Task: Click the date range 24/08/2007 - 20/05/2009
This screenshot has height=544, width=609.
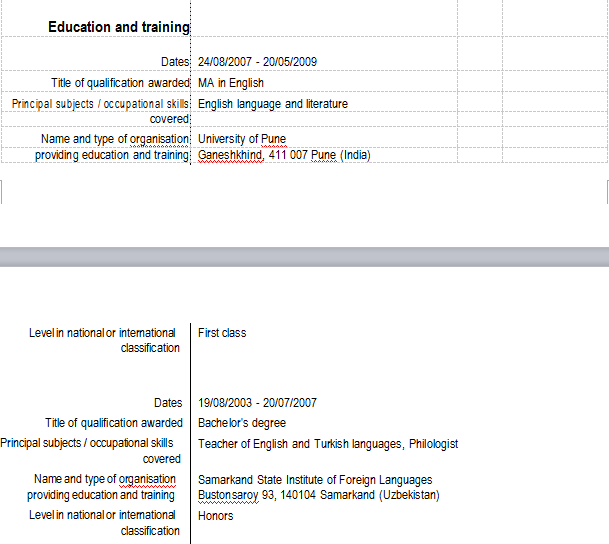Action: [257, 62]
